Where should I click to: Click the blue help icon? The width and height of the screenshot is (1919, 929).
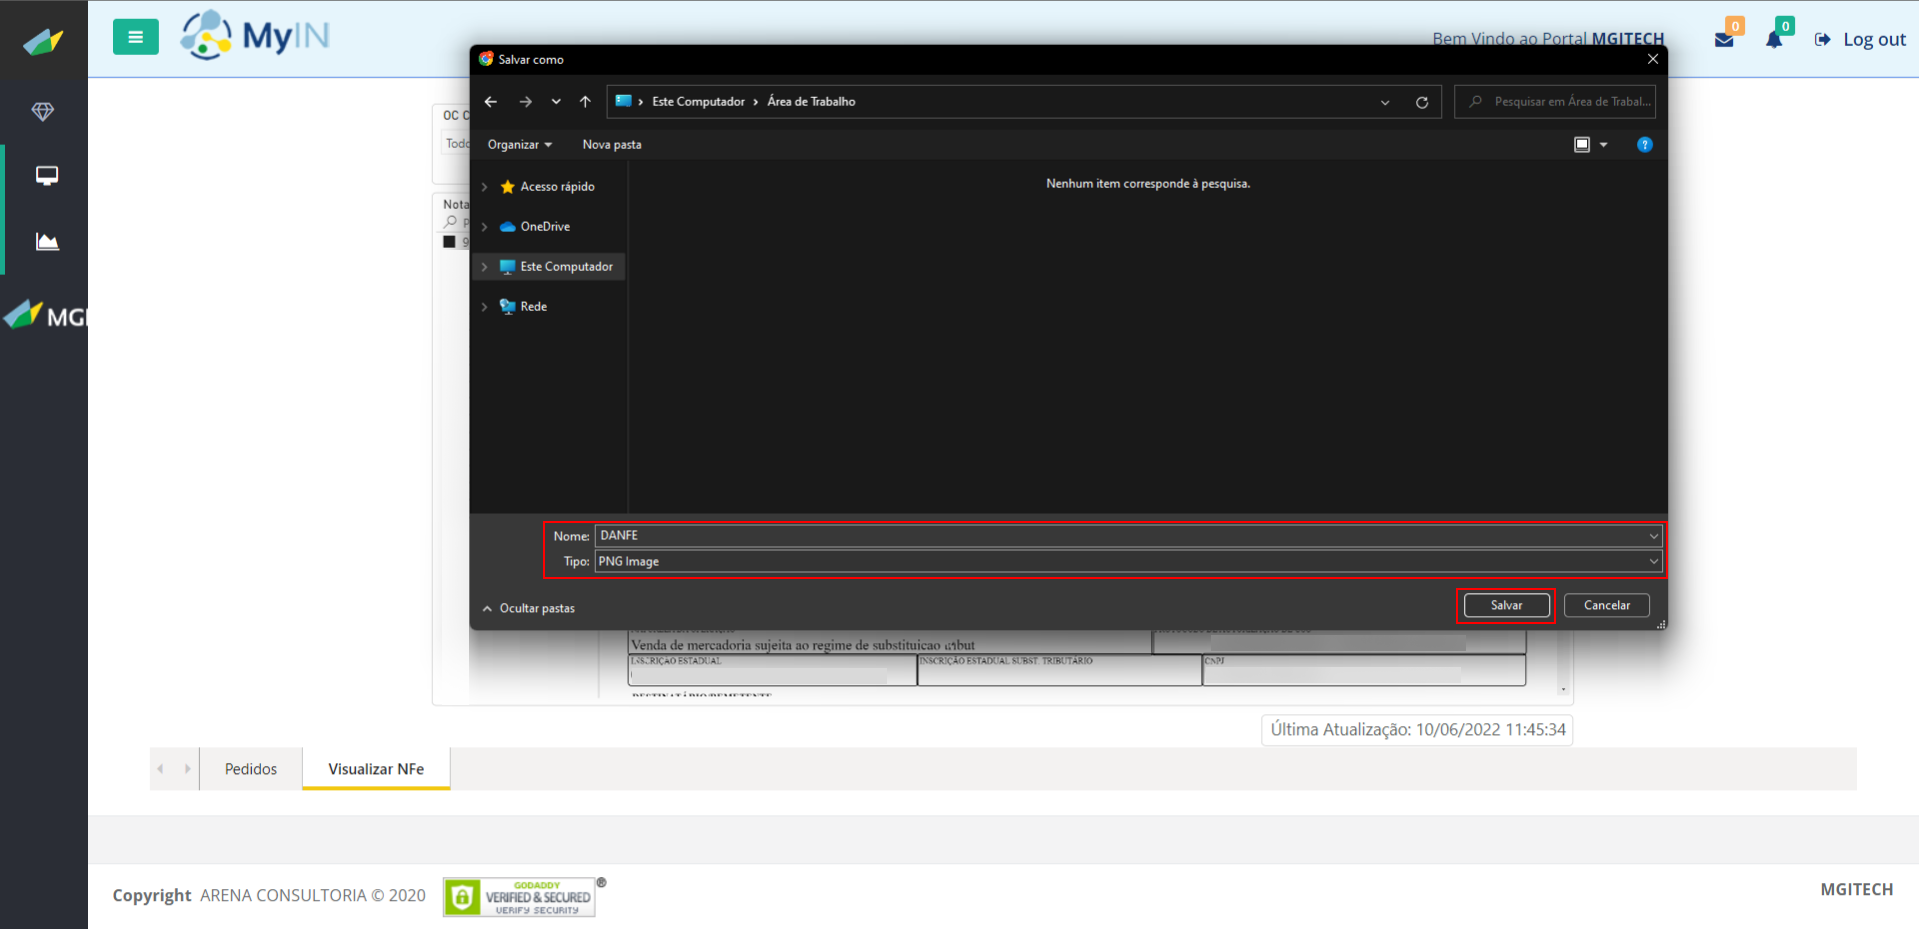click(x=1644, y=145)
